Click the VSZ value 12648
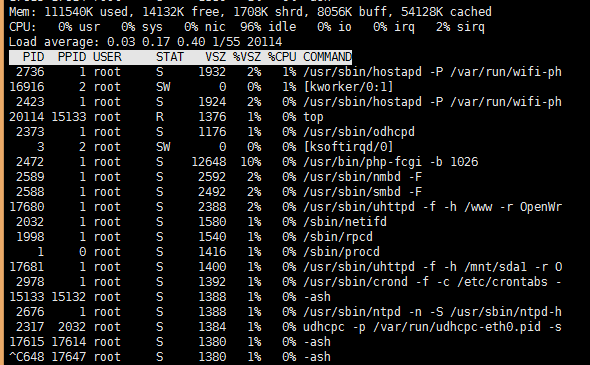Viewport: 590px width, 365px height. [209, 162]
